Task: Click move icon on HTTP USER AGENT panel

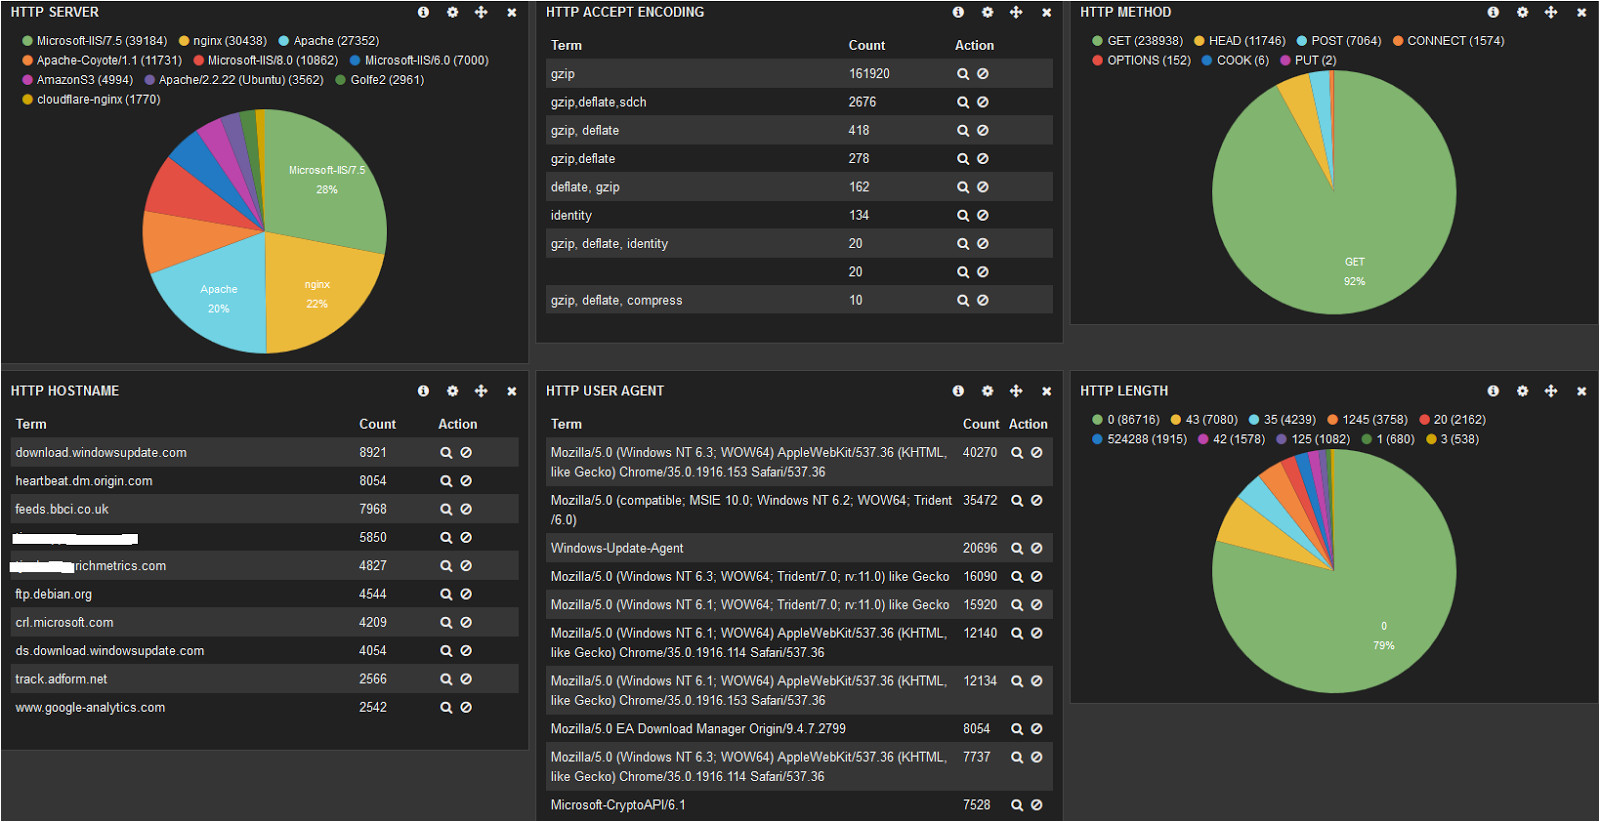Action: click(1016, 391)
